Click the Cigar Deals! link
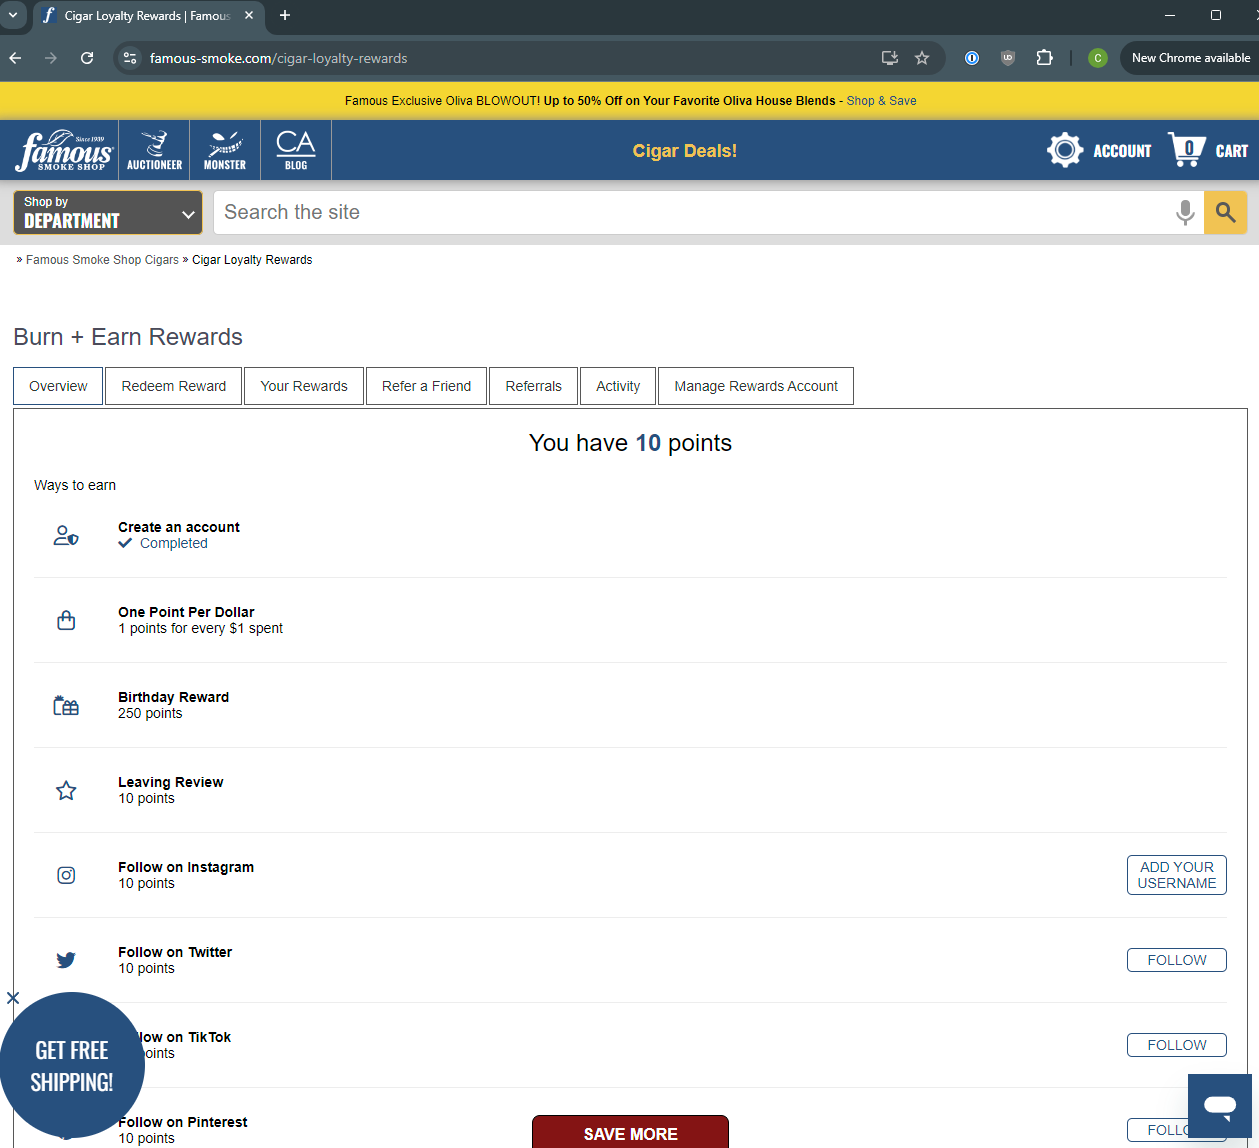Image resolution: width=1259 pixels, height=1148 pixels. (x=685, y=151)
